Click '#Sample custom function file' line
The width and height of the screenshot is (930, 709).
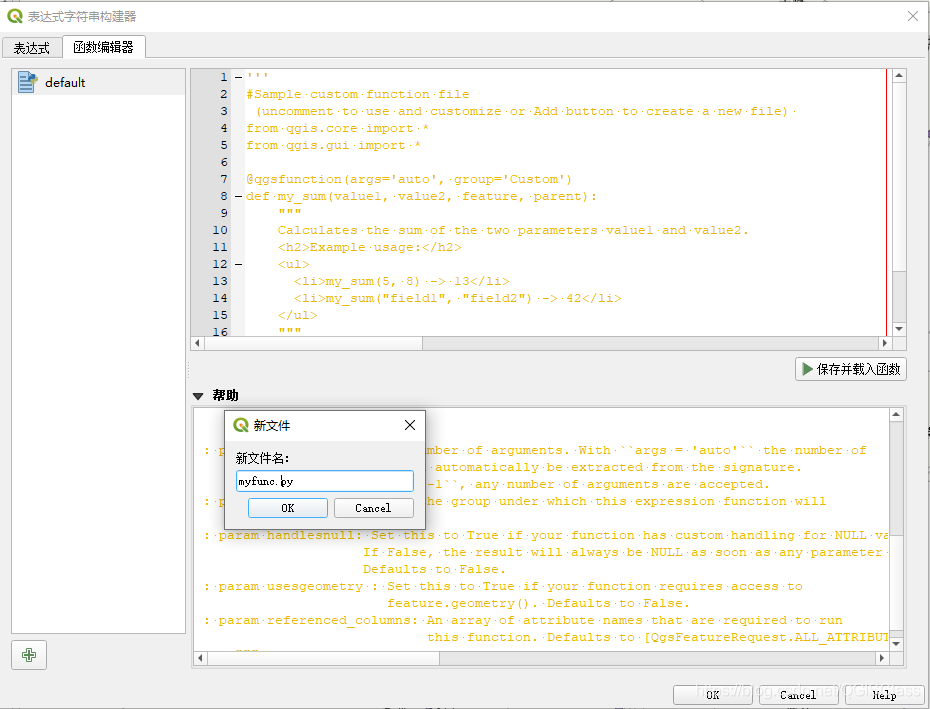coord(358,94)
